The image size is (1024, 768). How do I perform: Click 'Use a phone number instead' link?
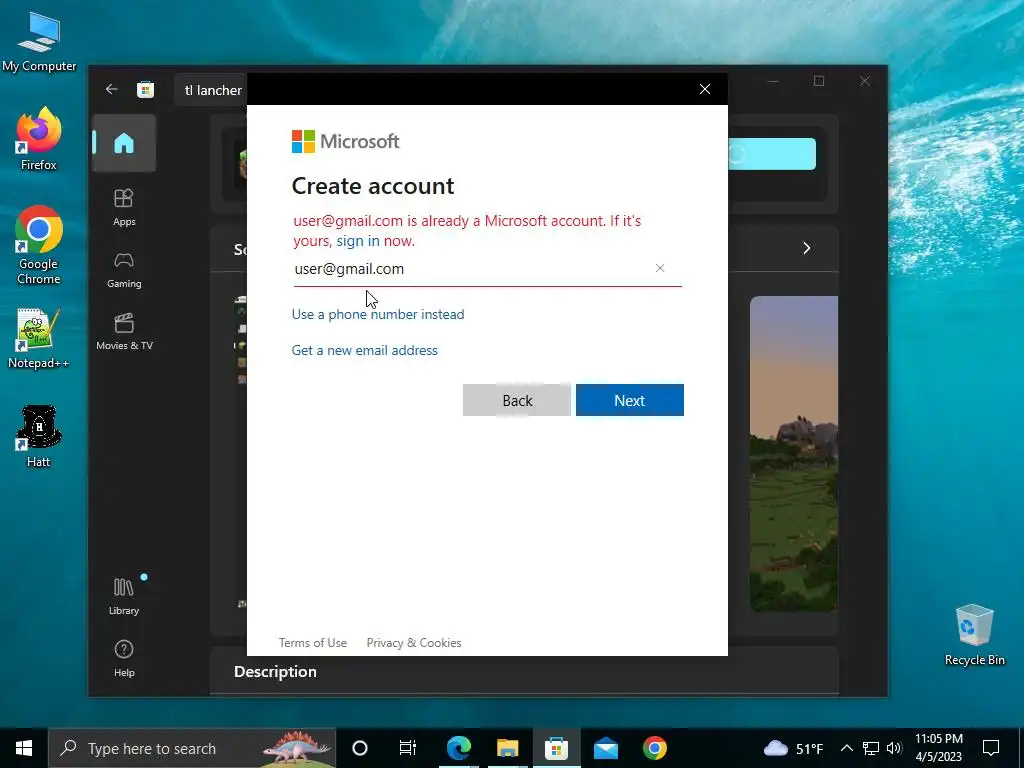[x=378, y=314]
